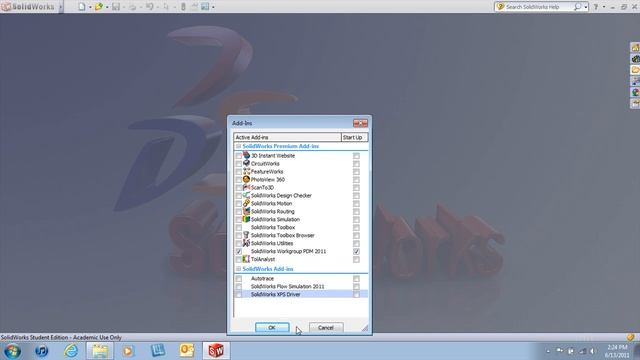Image resolution: width=640 pixels, height=360 pixels.
Task: Click Cancel in Add-Ins dialog
Action: 326,327
